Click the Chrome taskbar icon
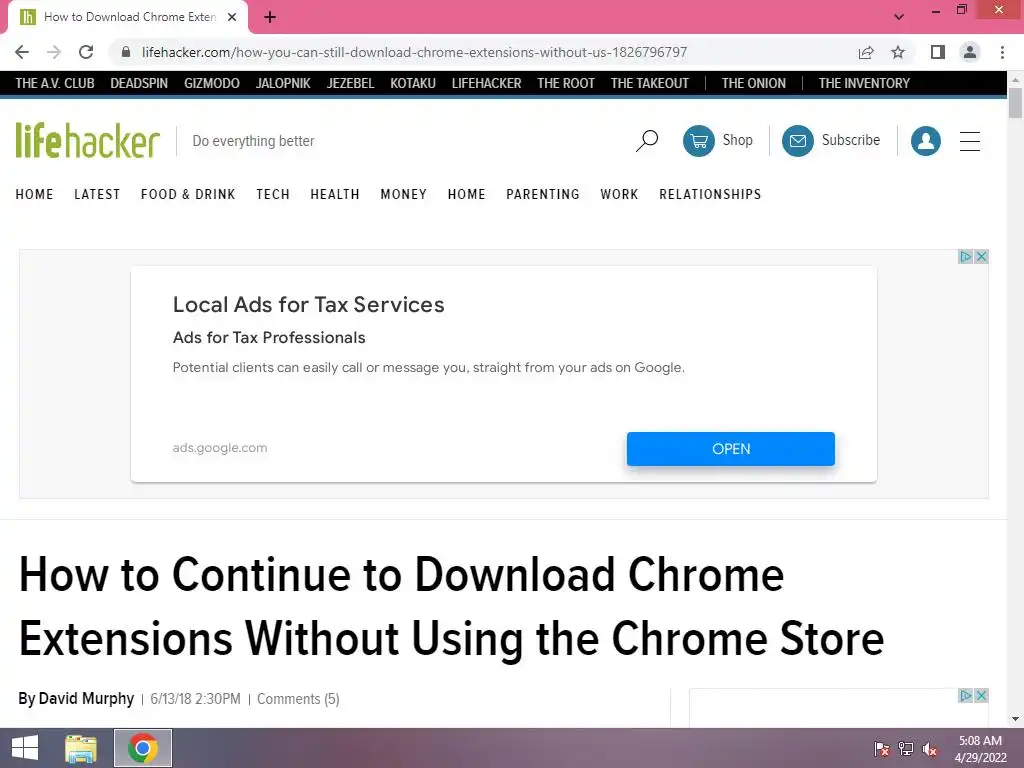The width and height of the screenshot is (1024, 768). click(143, 748)
